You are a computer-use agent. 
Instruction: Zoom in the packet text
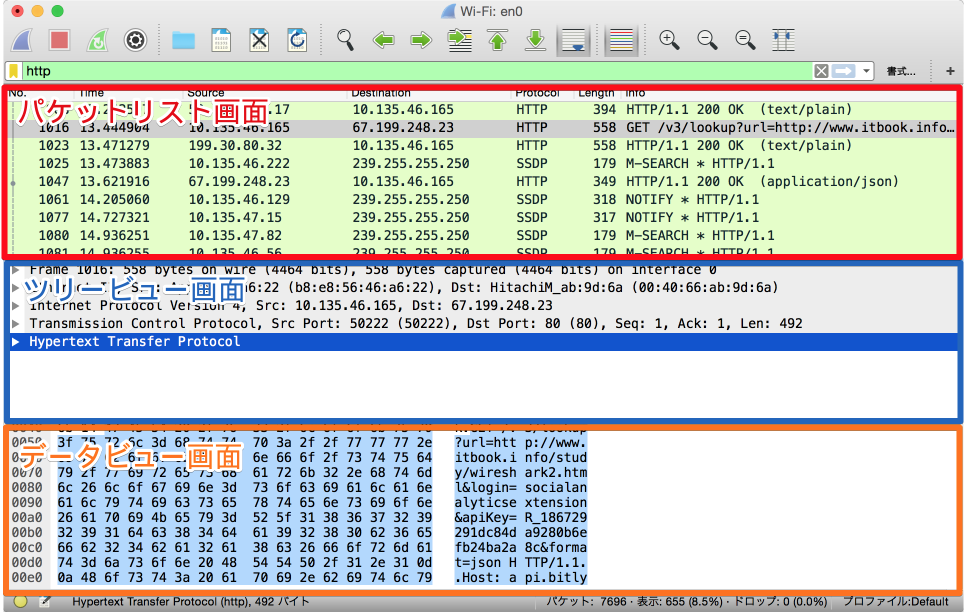click(669, 41)
